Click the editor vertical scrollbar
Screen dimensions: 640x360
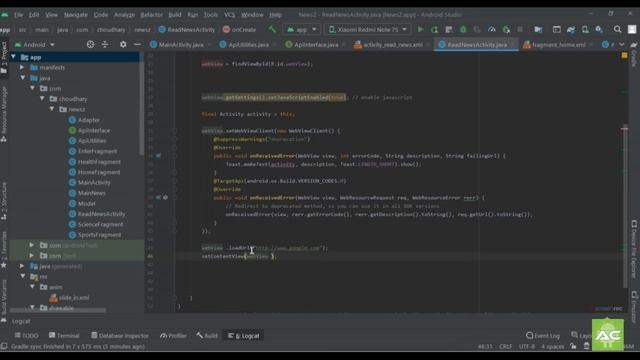coord(624,206)
